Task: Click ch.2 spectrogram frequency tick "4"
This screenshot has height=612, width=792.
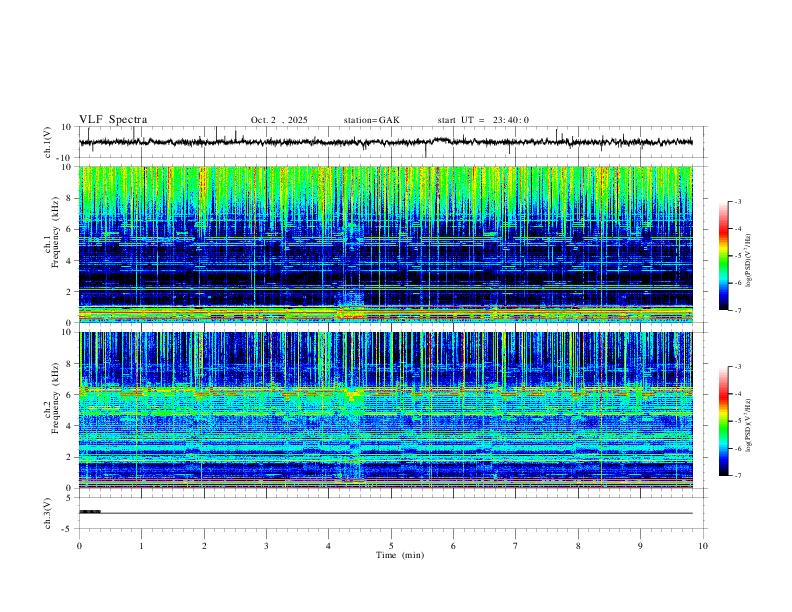Action: click(x=69, y=426)
